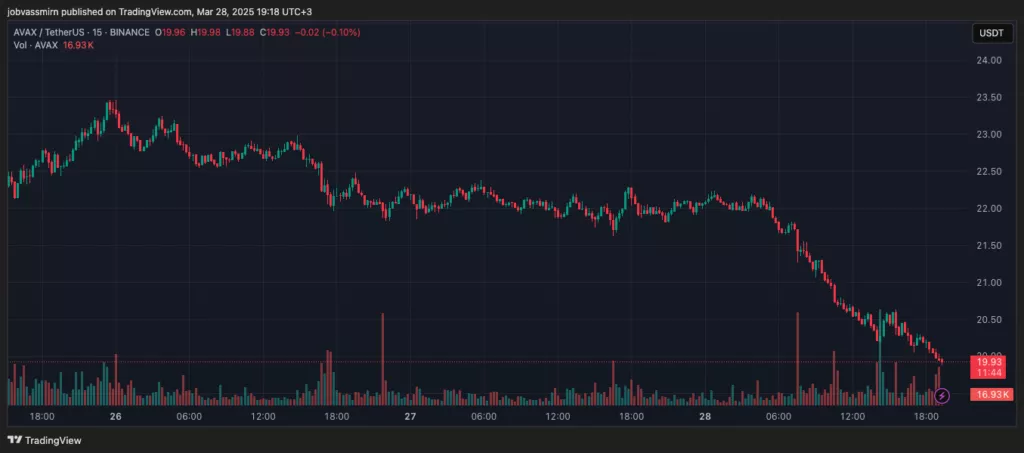
Task: Click the Vol · AVAX indicator label
Action: 35,44
